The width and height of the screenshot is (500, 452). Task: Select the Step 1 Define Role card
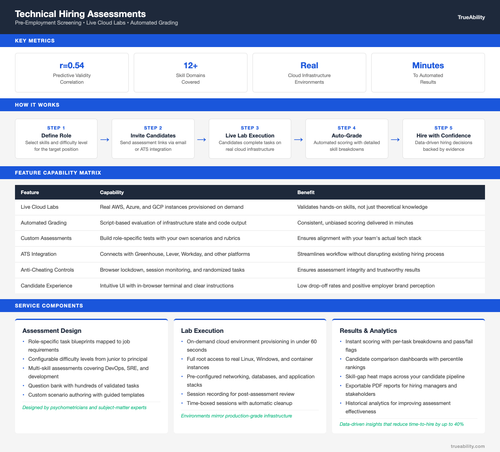56,139
